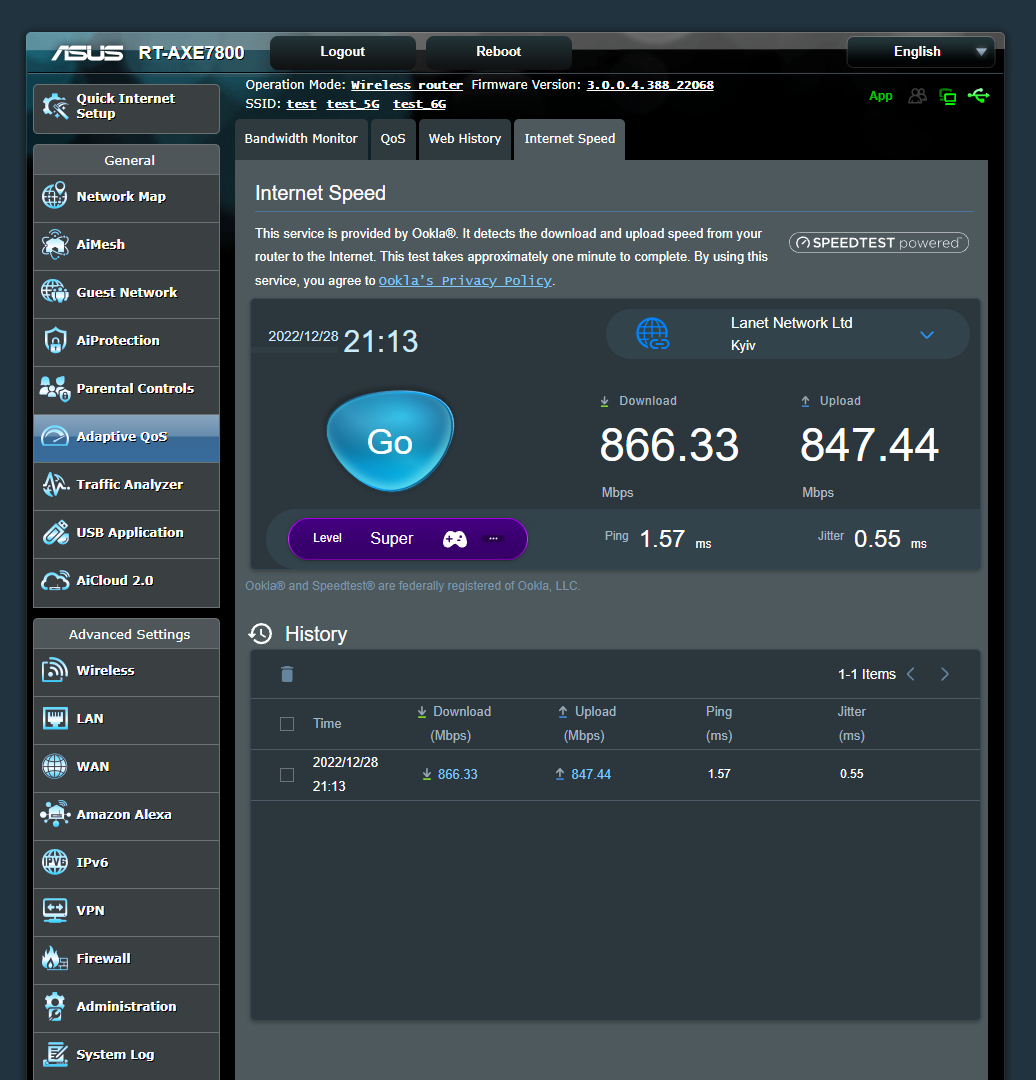Image resolution: width=1036 pixels, height=1080 pixels.
Task: Click the VPN icon in sidebar
Action: tap(54, 910)
